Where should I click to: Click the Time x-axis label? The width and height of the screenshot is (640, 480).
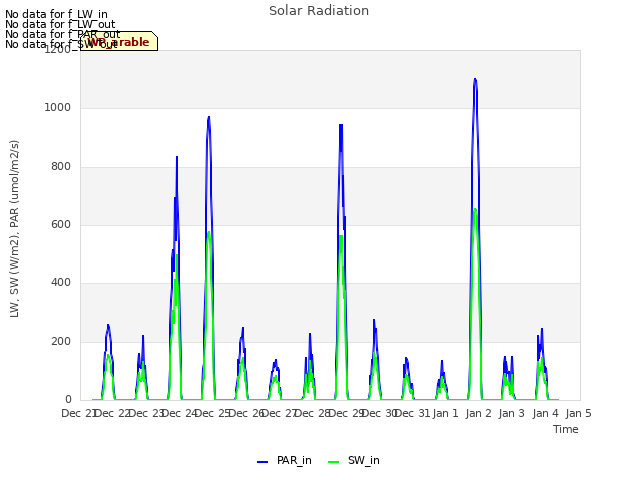click(x=566, y=429)
